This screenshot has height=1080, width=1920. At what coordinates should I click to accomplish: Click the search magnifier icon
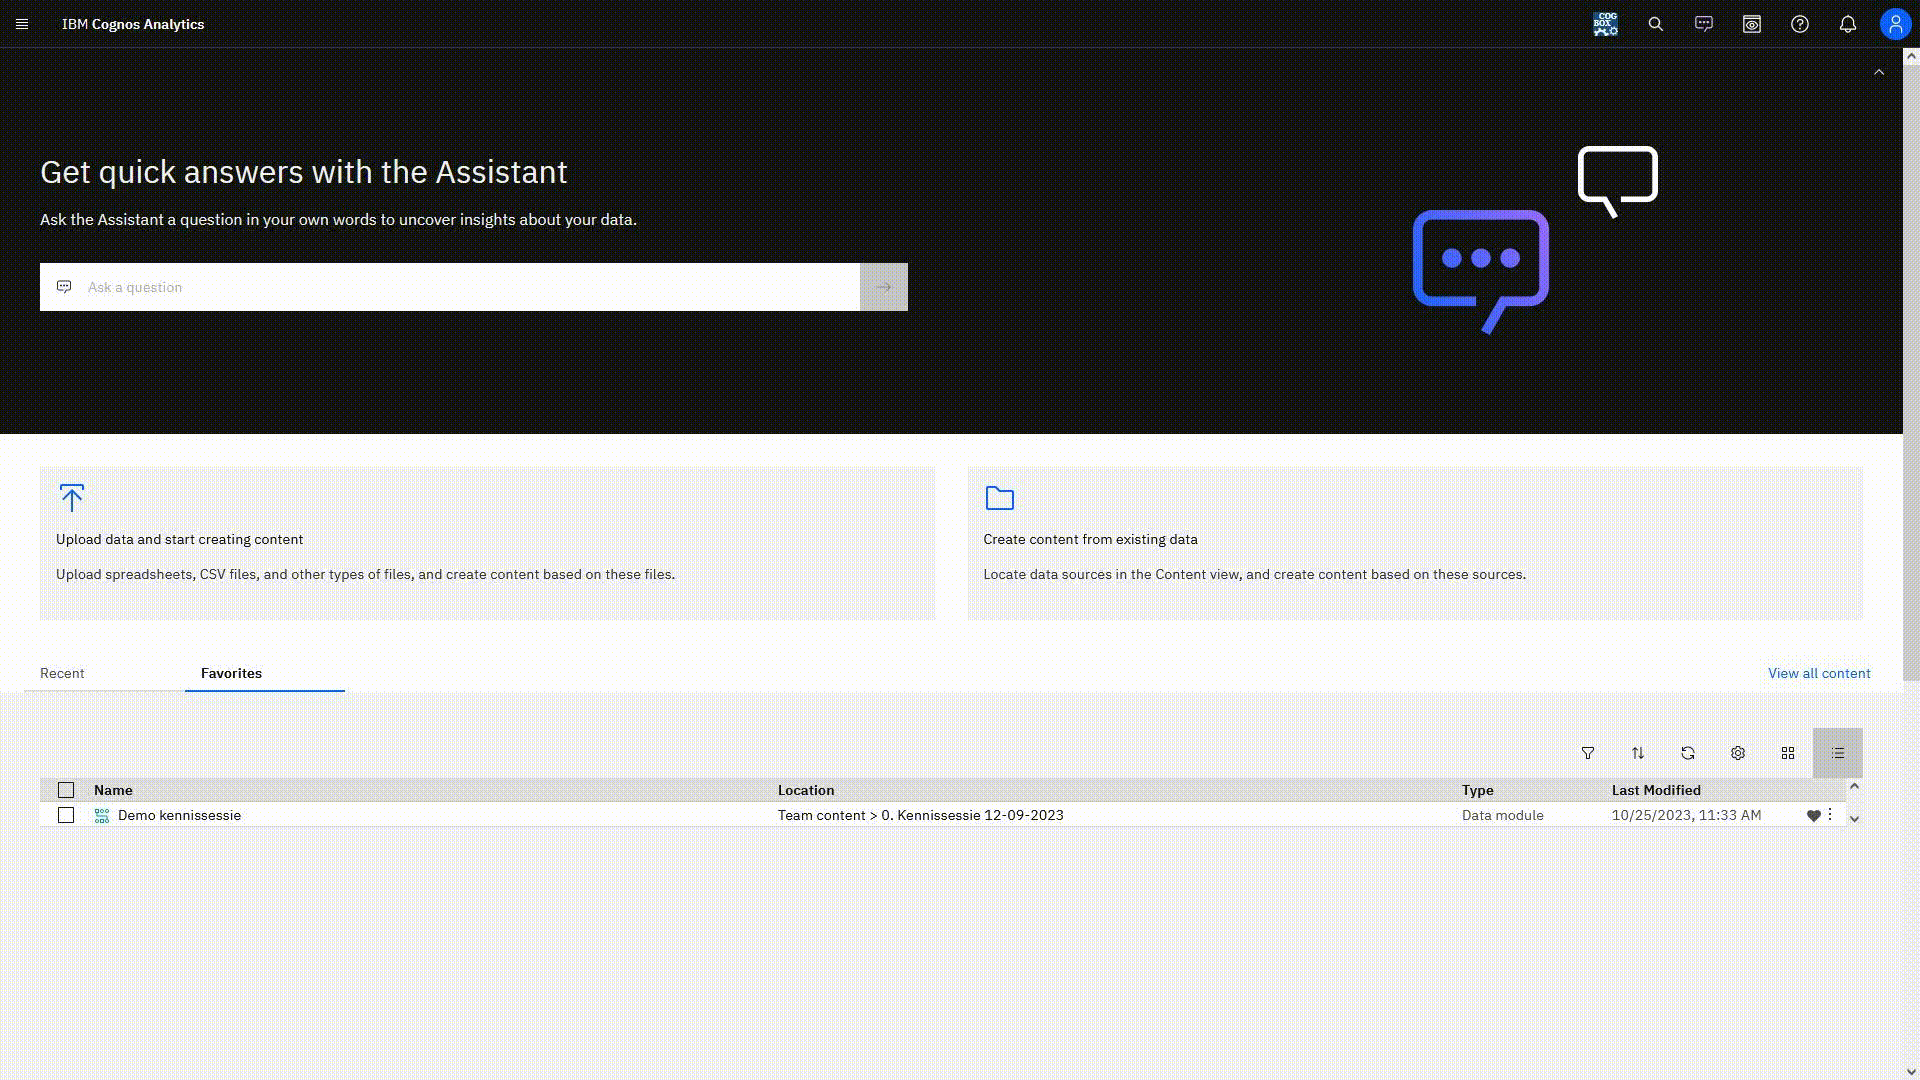click(1656, 24)
